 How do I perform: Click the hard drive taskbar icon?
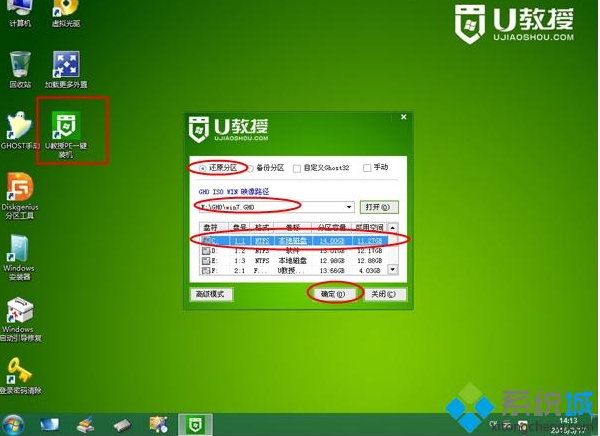122,425
